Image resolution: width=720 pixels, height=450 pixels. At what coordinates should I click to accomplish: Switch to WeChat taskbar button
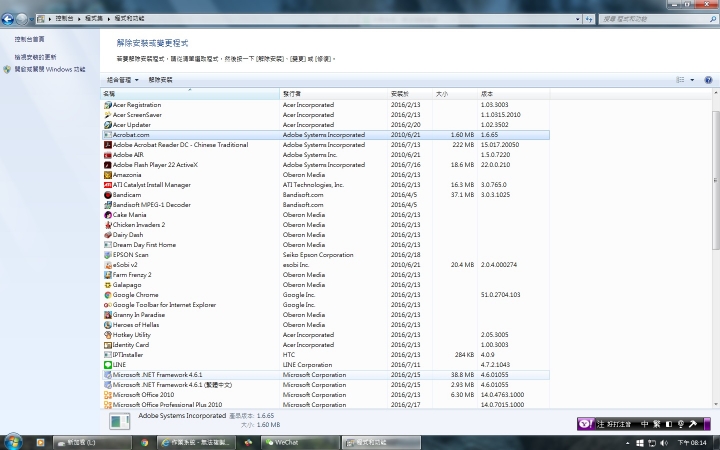299,443
